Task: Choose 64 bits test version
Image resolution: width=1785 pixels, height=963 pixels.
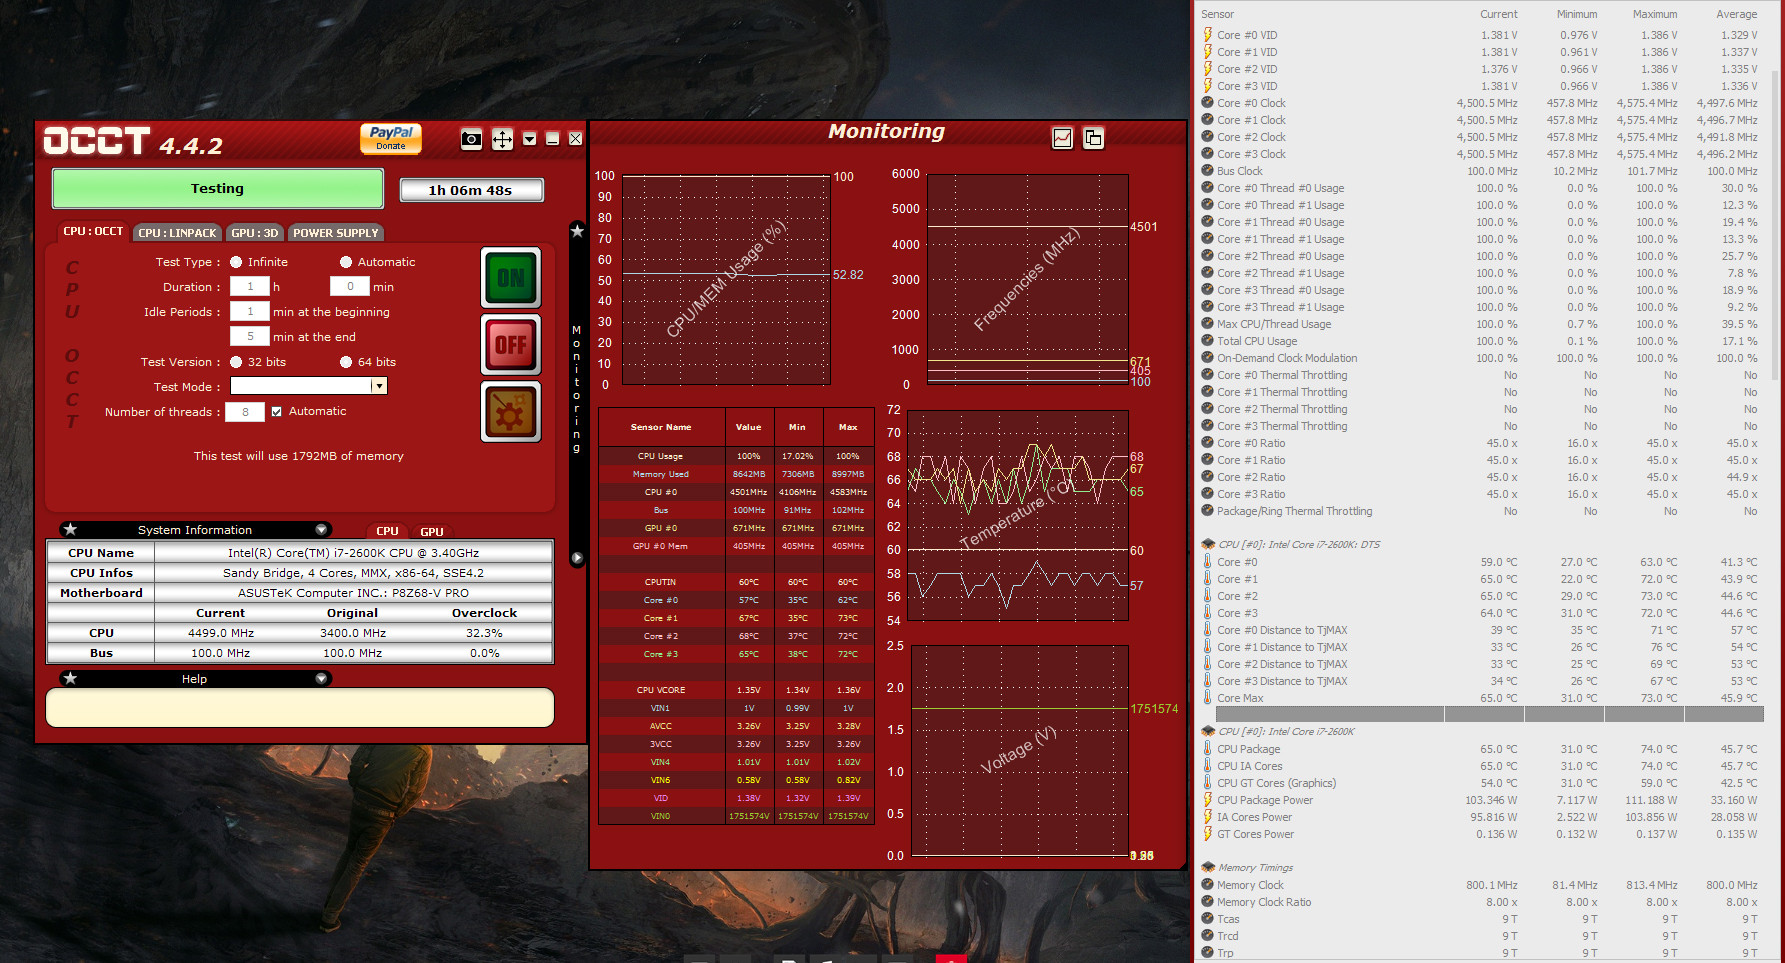Action: tap(346, 362)
